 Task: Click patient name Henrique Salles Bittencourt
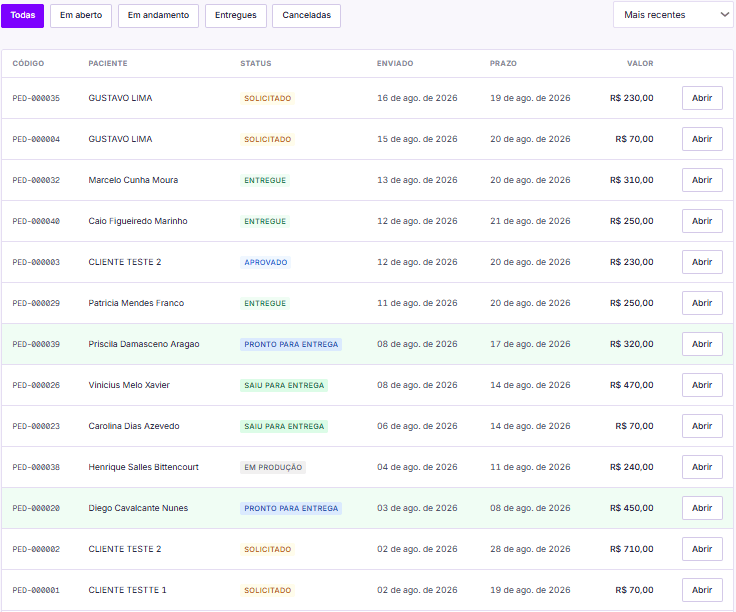[144, 467]
